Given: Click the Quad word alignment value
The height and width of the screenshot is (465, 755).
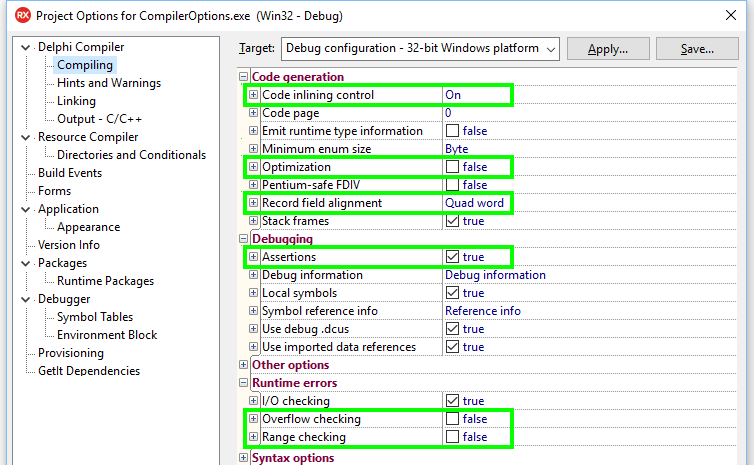Looking at the screenshot, I should point(474,203).
